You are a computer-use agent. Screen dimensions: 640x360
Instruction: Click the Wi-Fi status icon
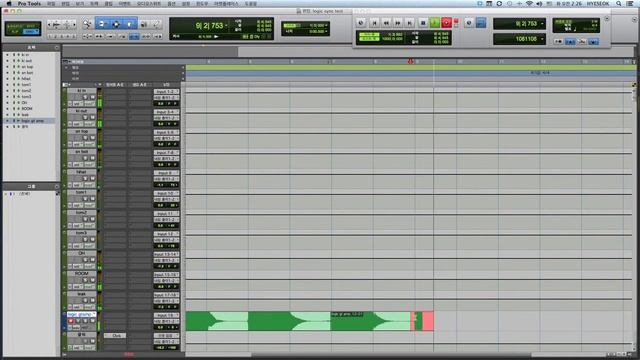point(529,3)
